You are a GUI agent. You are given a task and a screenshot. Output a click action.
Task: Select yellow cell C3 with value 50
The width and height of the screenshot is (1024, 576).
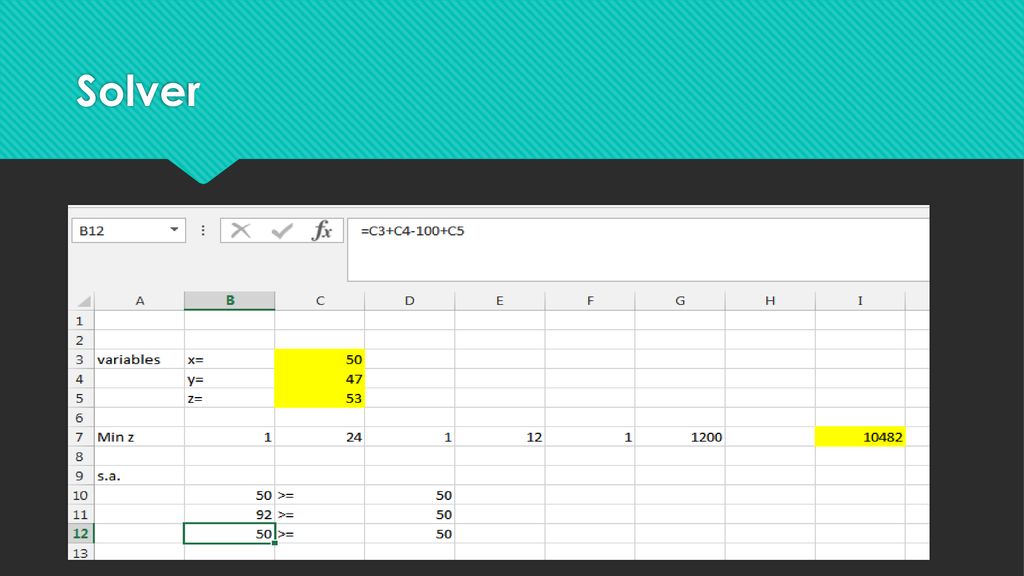click(x=319, y=359)
